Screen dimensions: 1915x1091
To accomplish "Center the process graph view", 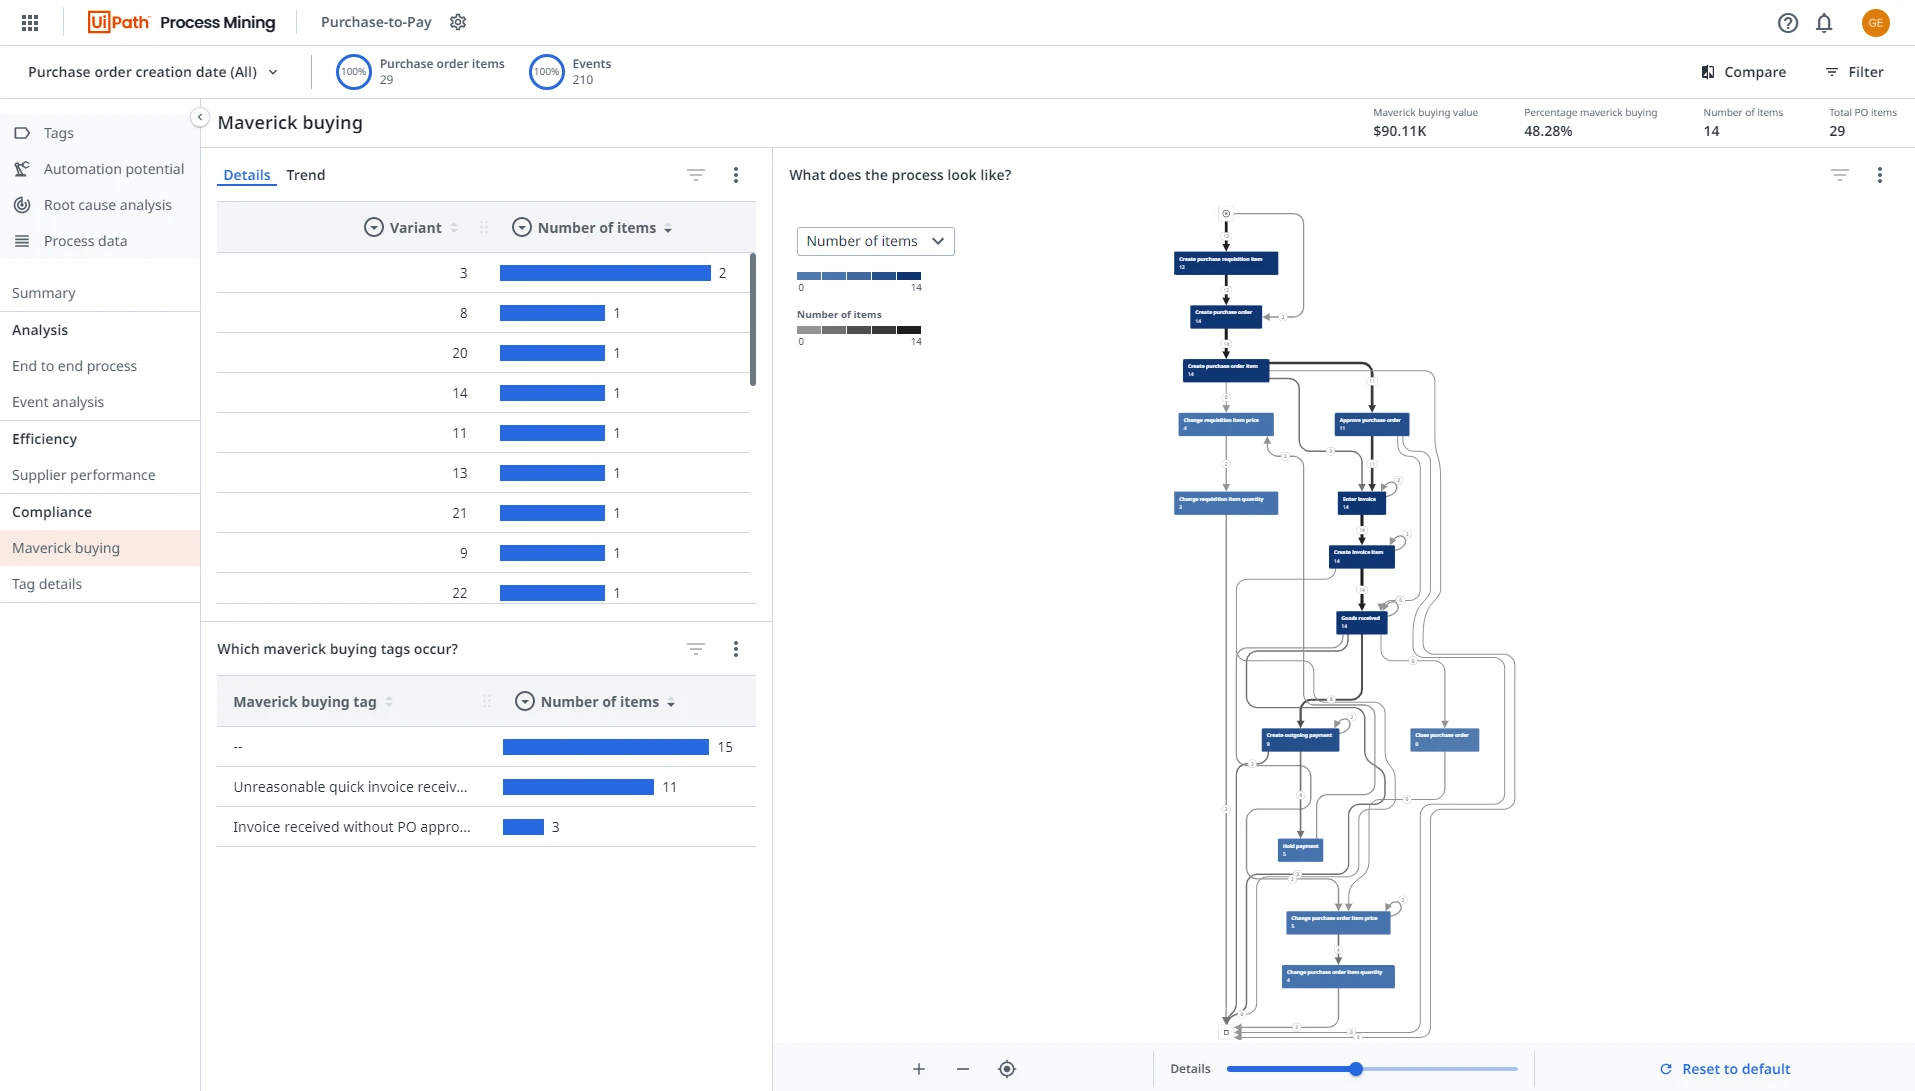I will coord(1007,1069).
